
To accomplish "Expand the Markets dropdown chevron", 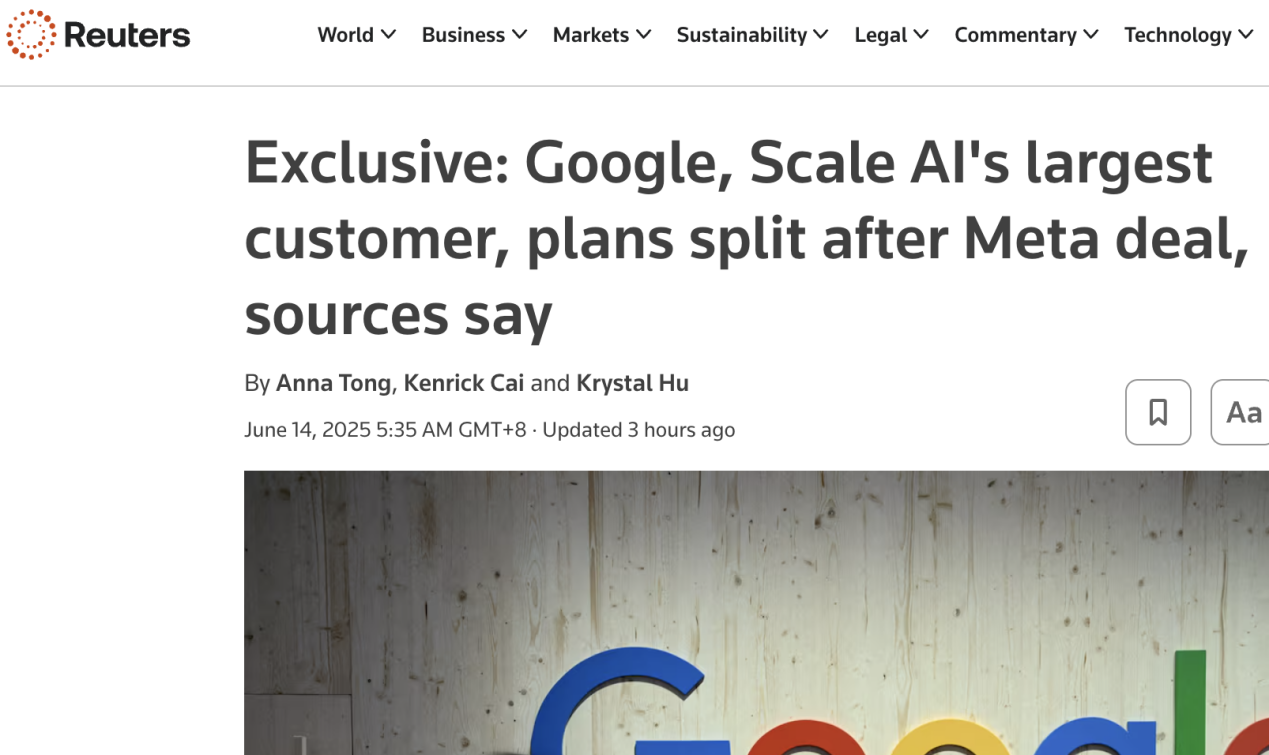I will [644, 35].
